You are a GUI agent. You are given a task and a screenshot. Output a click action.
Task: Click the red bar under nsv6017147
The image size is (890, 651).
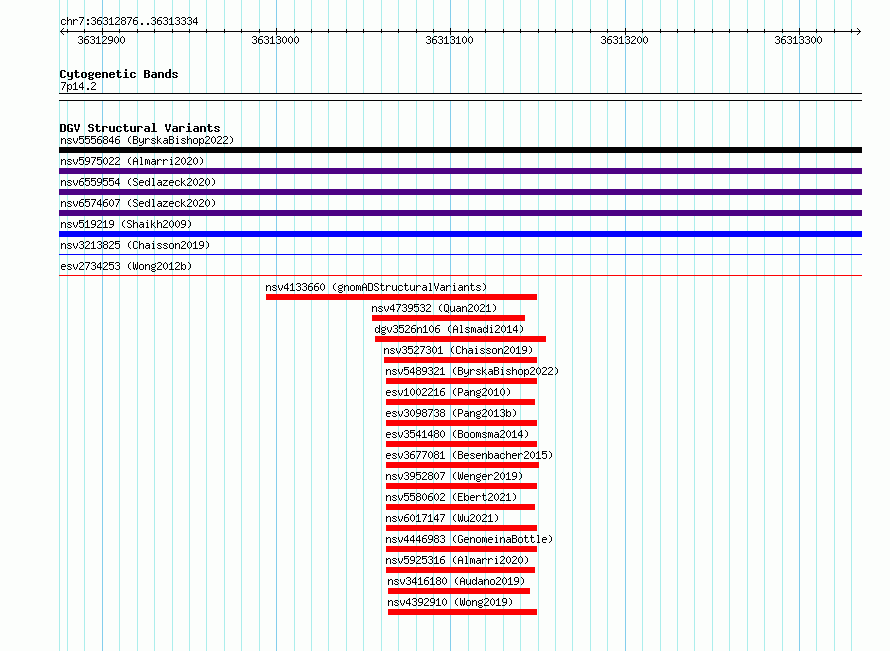click(461, 528)
